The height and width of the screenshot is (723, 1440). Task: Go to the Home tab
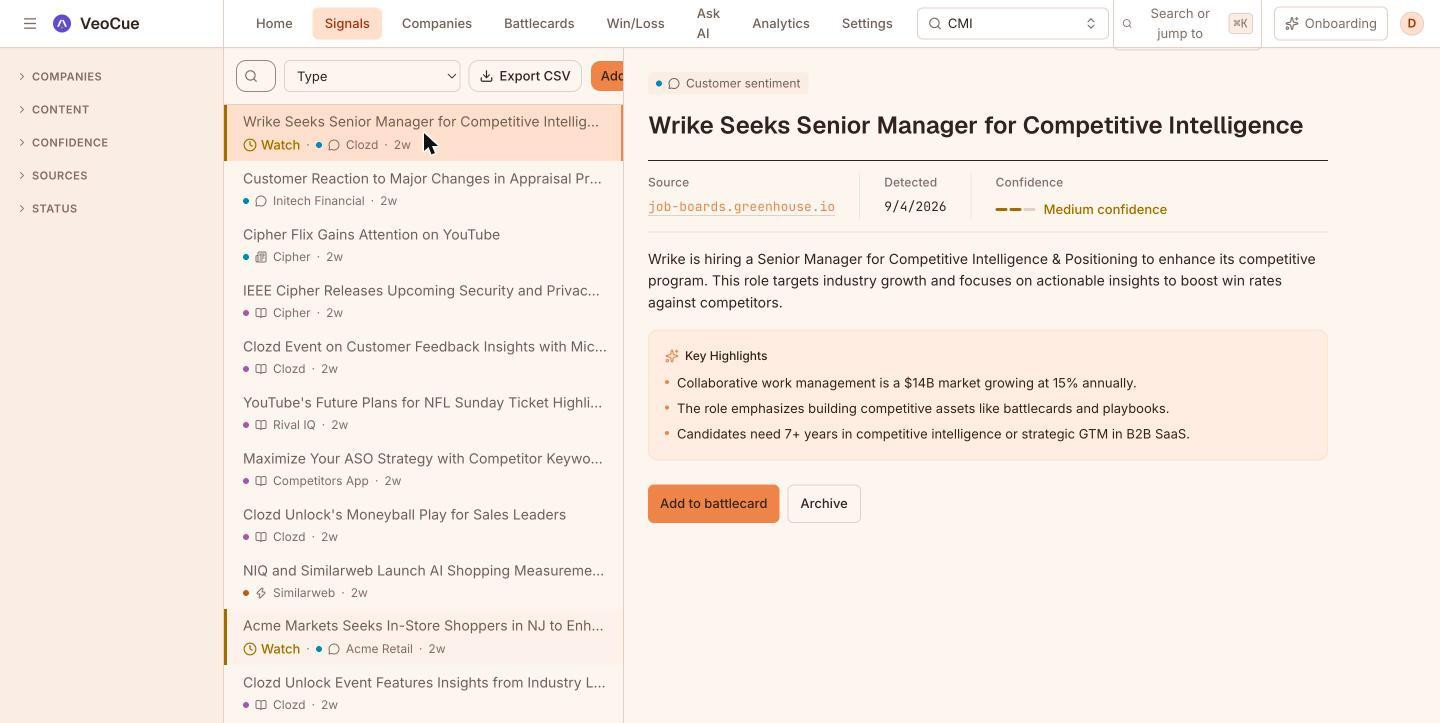274,23
